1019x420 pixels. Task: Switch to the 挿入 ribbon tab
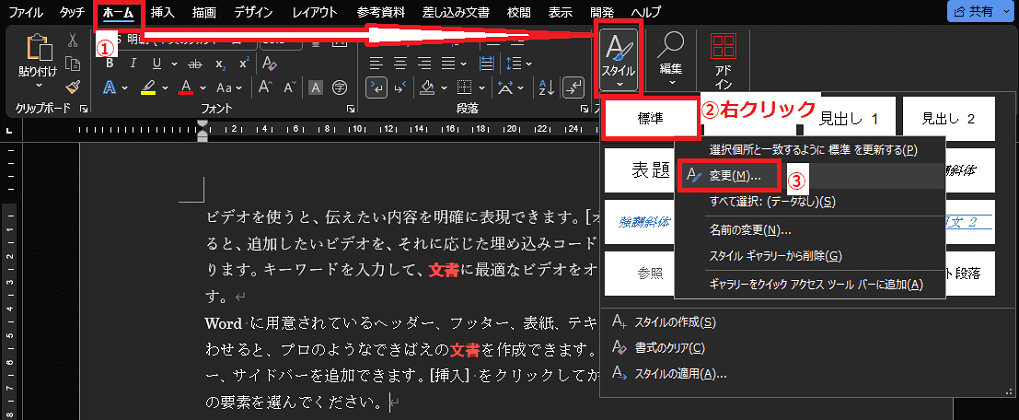(163, 12)
